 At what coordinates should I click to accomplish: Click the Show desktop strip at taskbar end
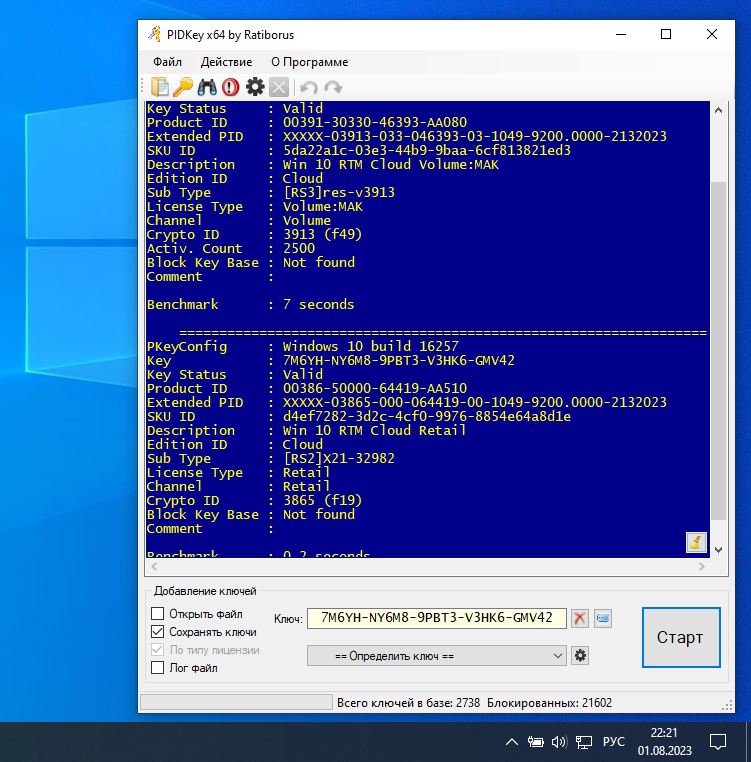[749, 742]
